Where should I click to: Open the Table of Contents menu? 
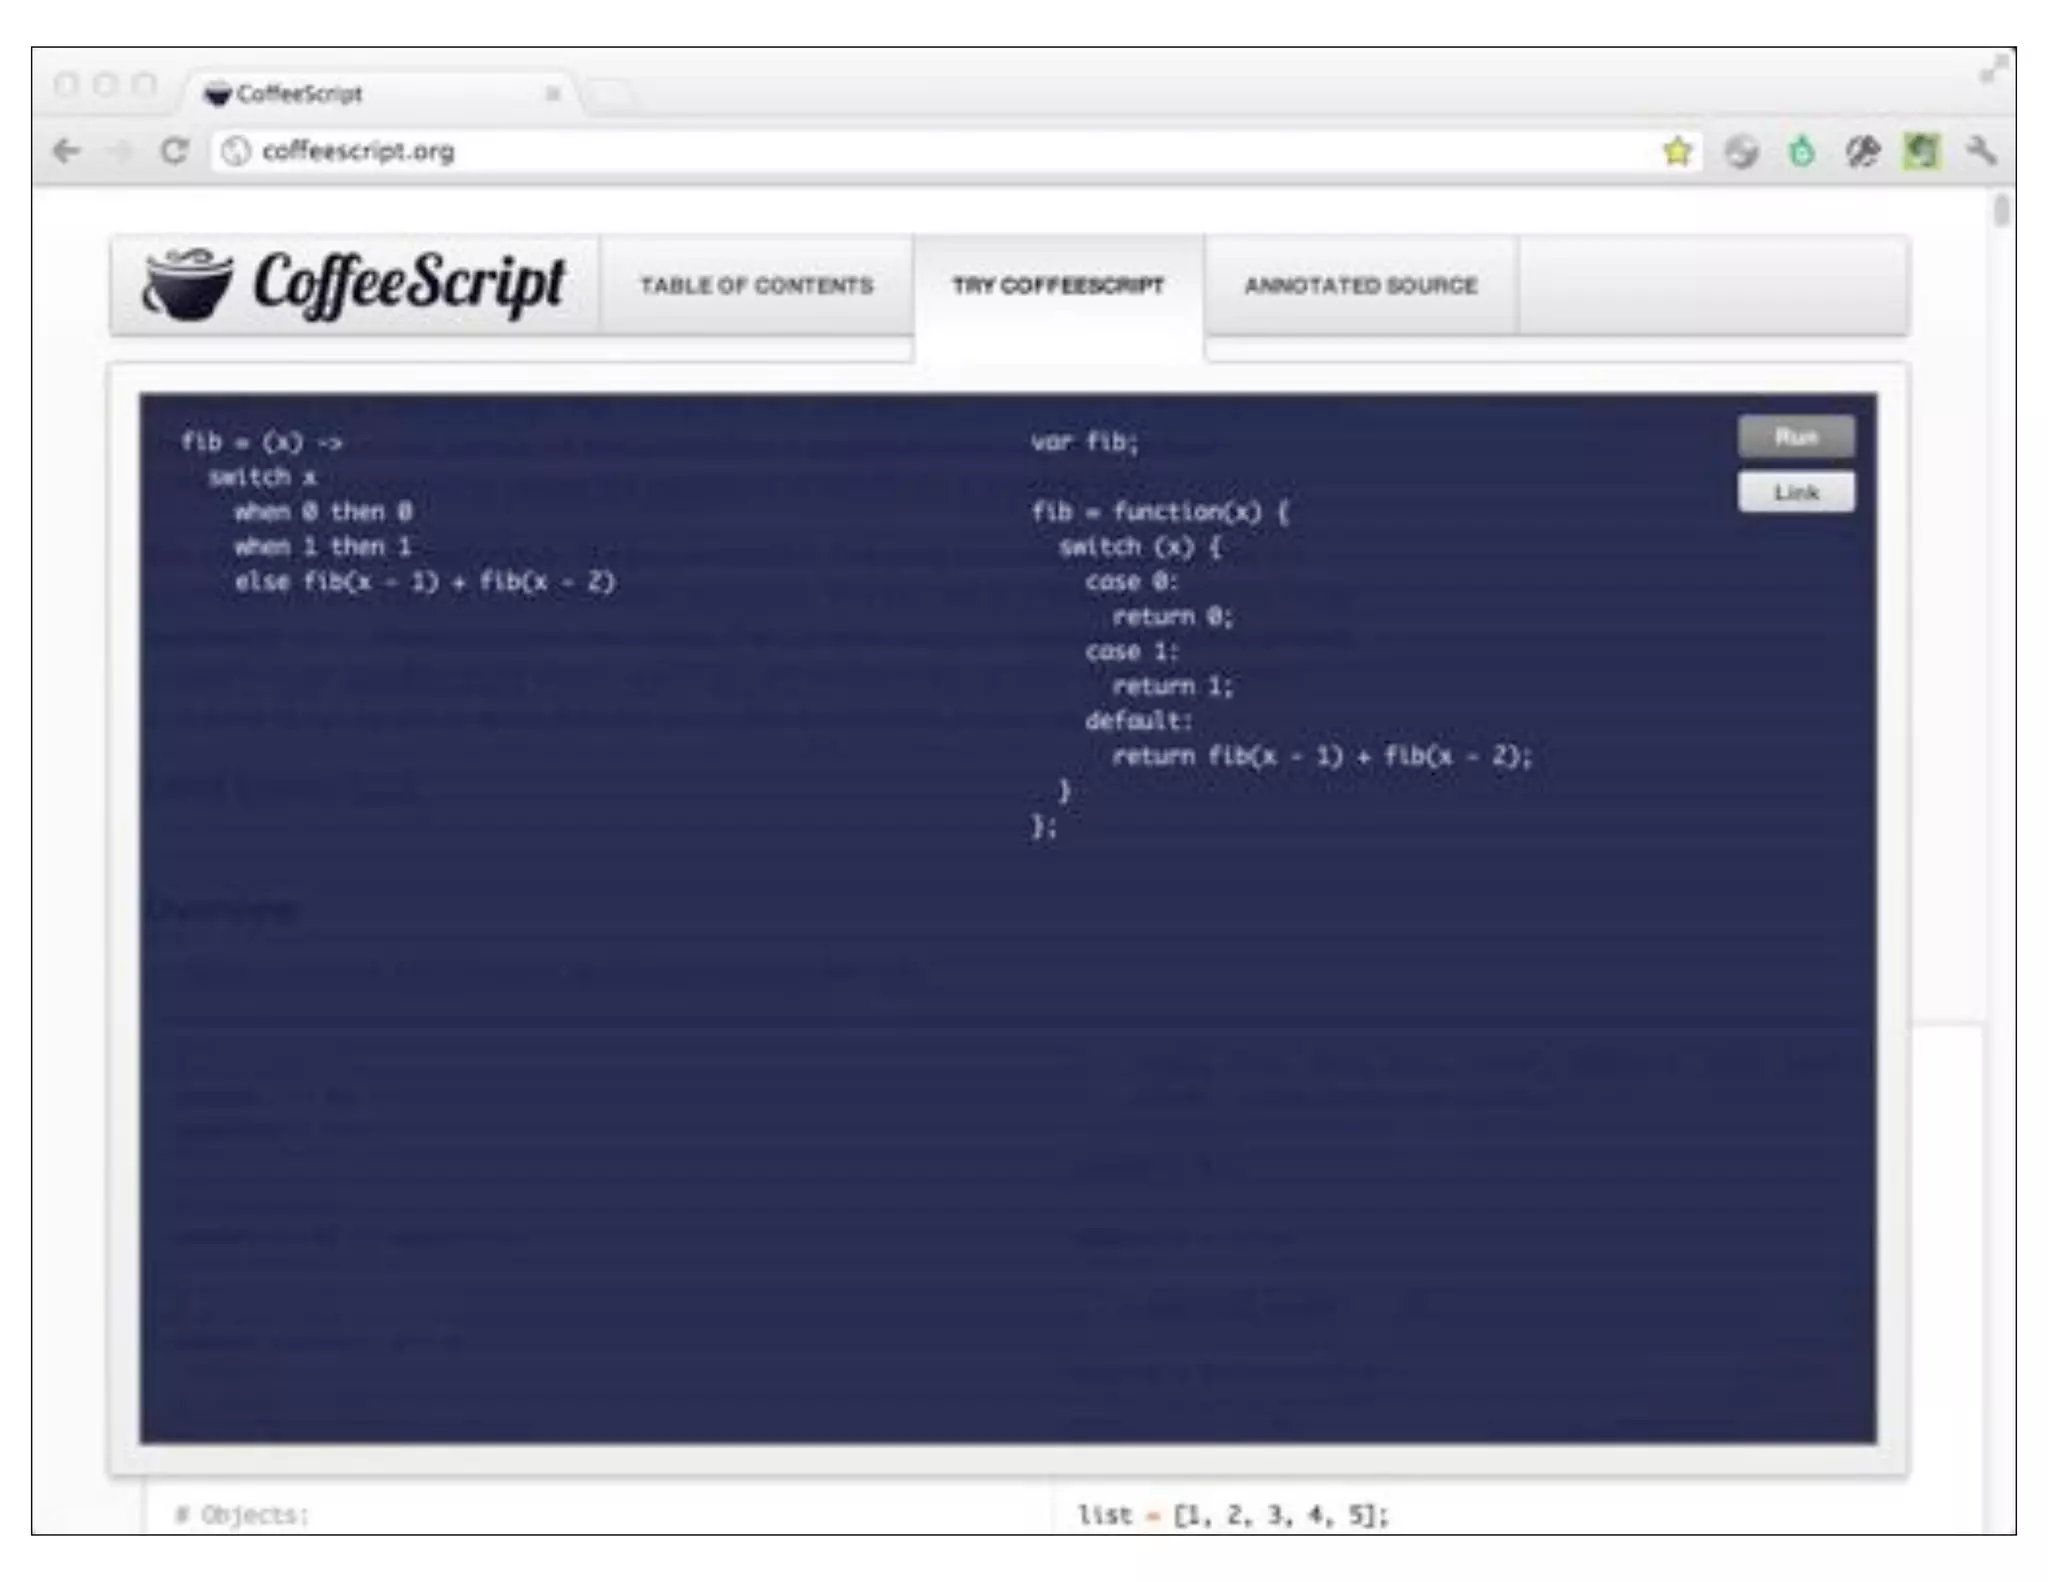(756, 286)
